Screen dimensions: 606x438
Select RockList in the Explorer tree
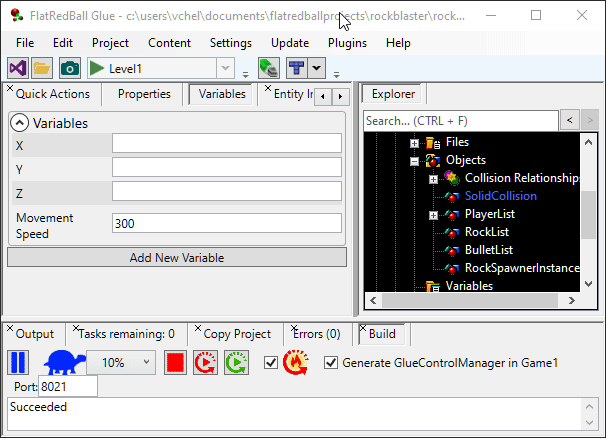pyautogui.click(x=488, y=232)
